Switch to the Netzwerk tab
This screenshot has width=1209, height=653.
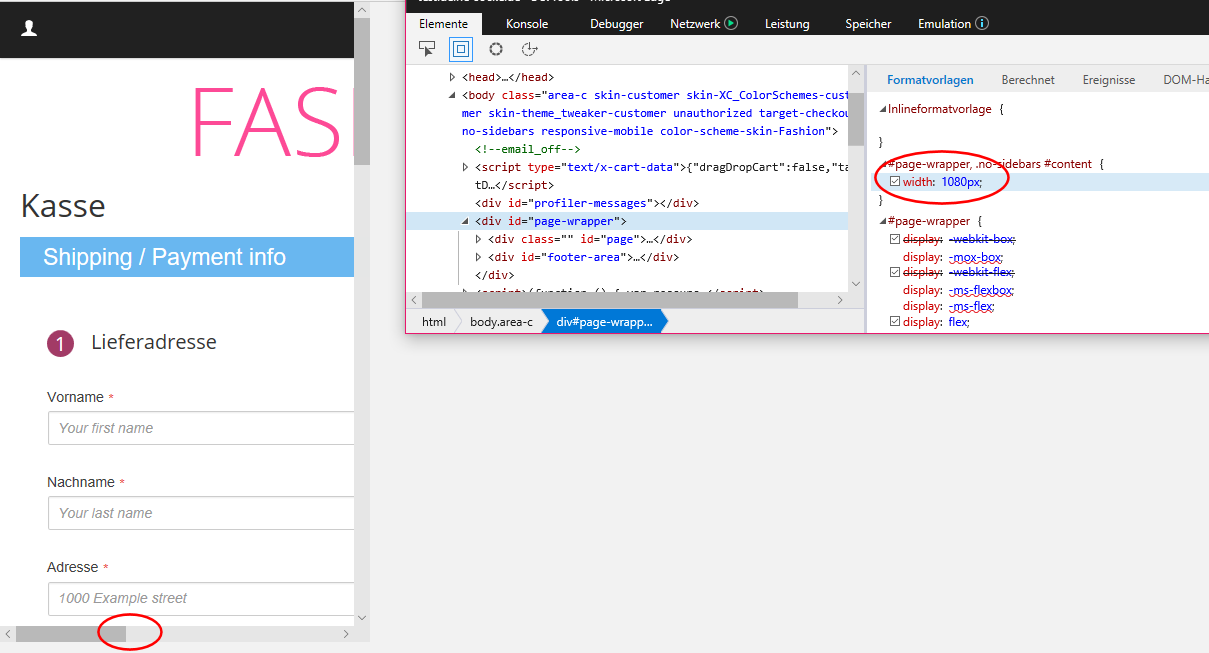click(695, 24)
